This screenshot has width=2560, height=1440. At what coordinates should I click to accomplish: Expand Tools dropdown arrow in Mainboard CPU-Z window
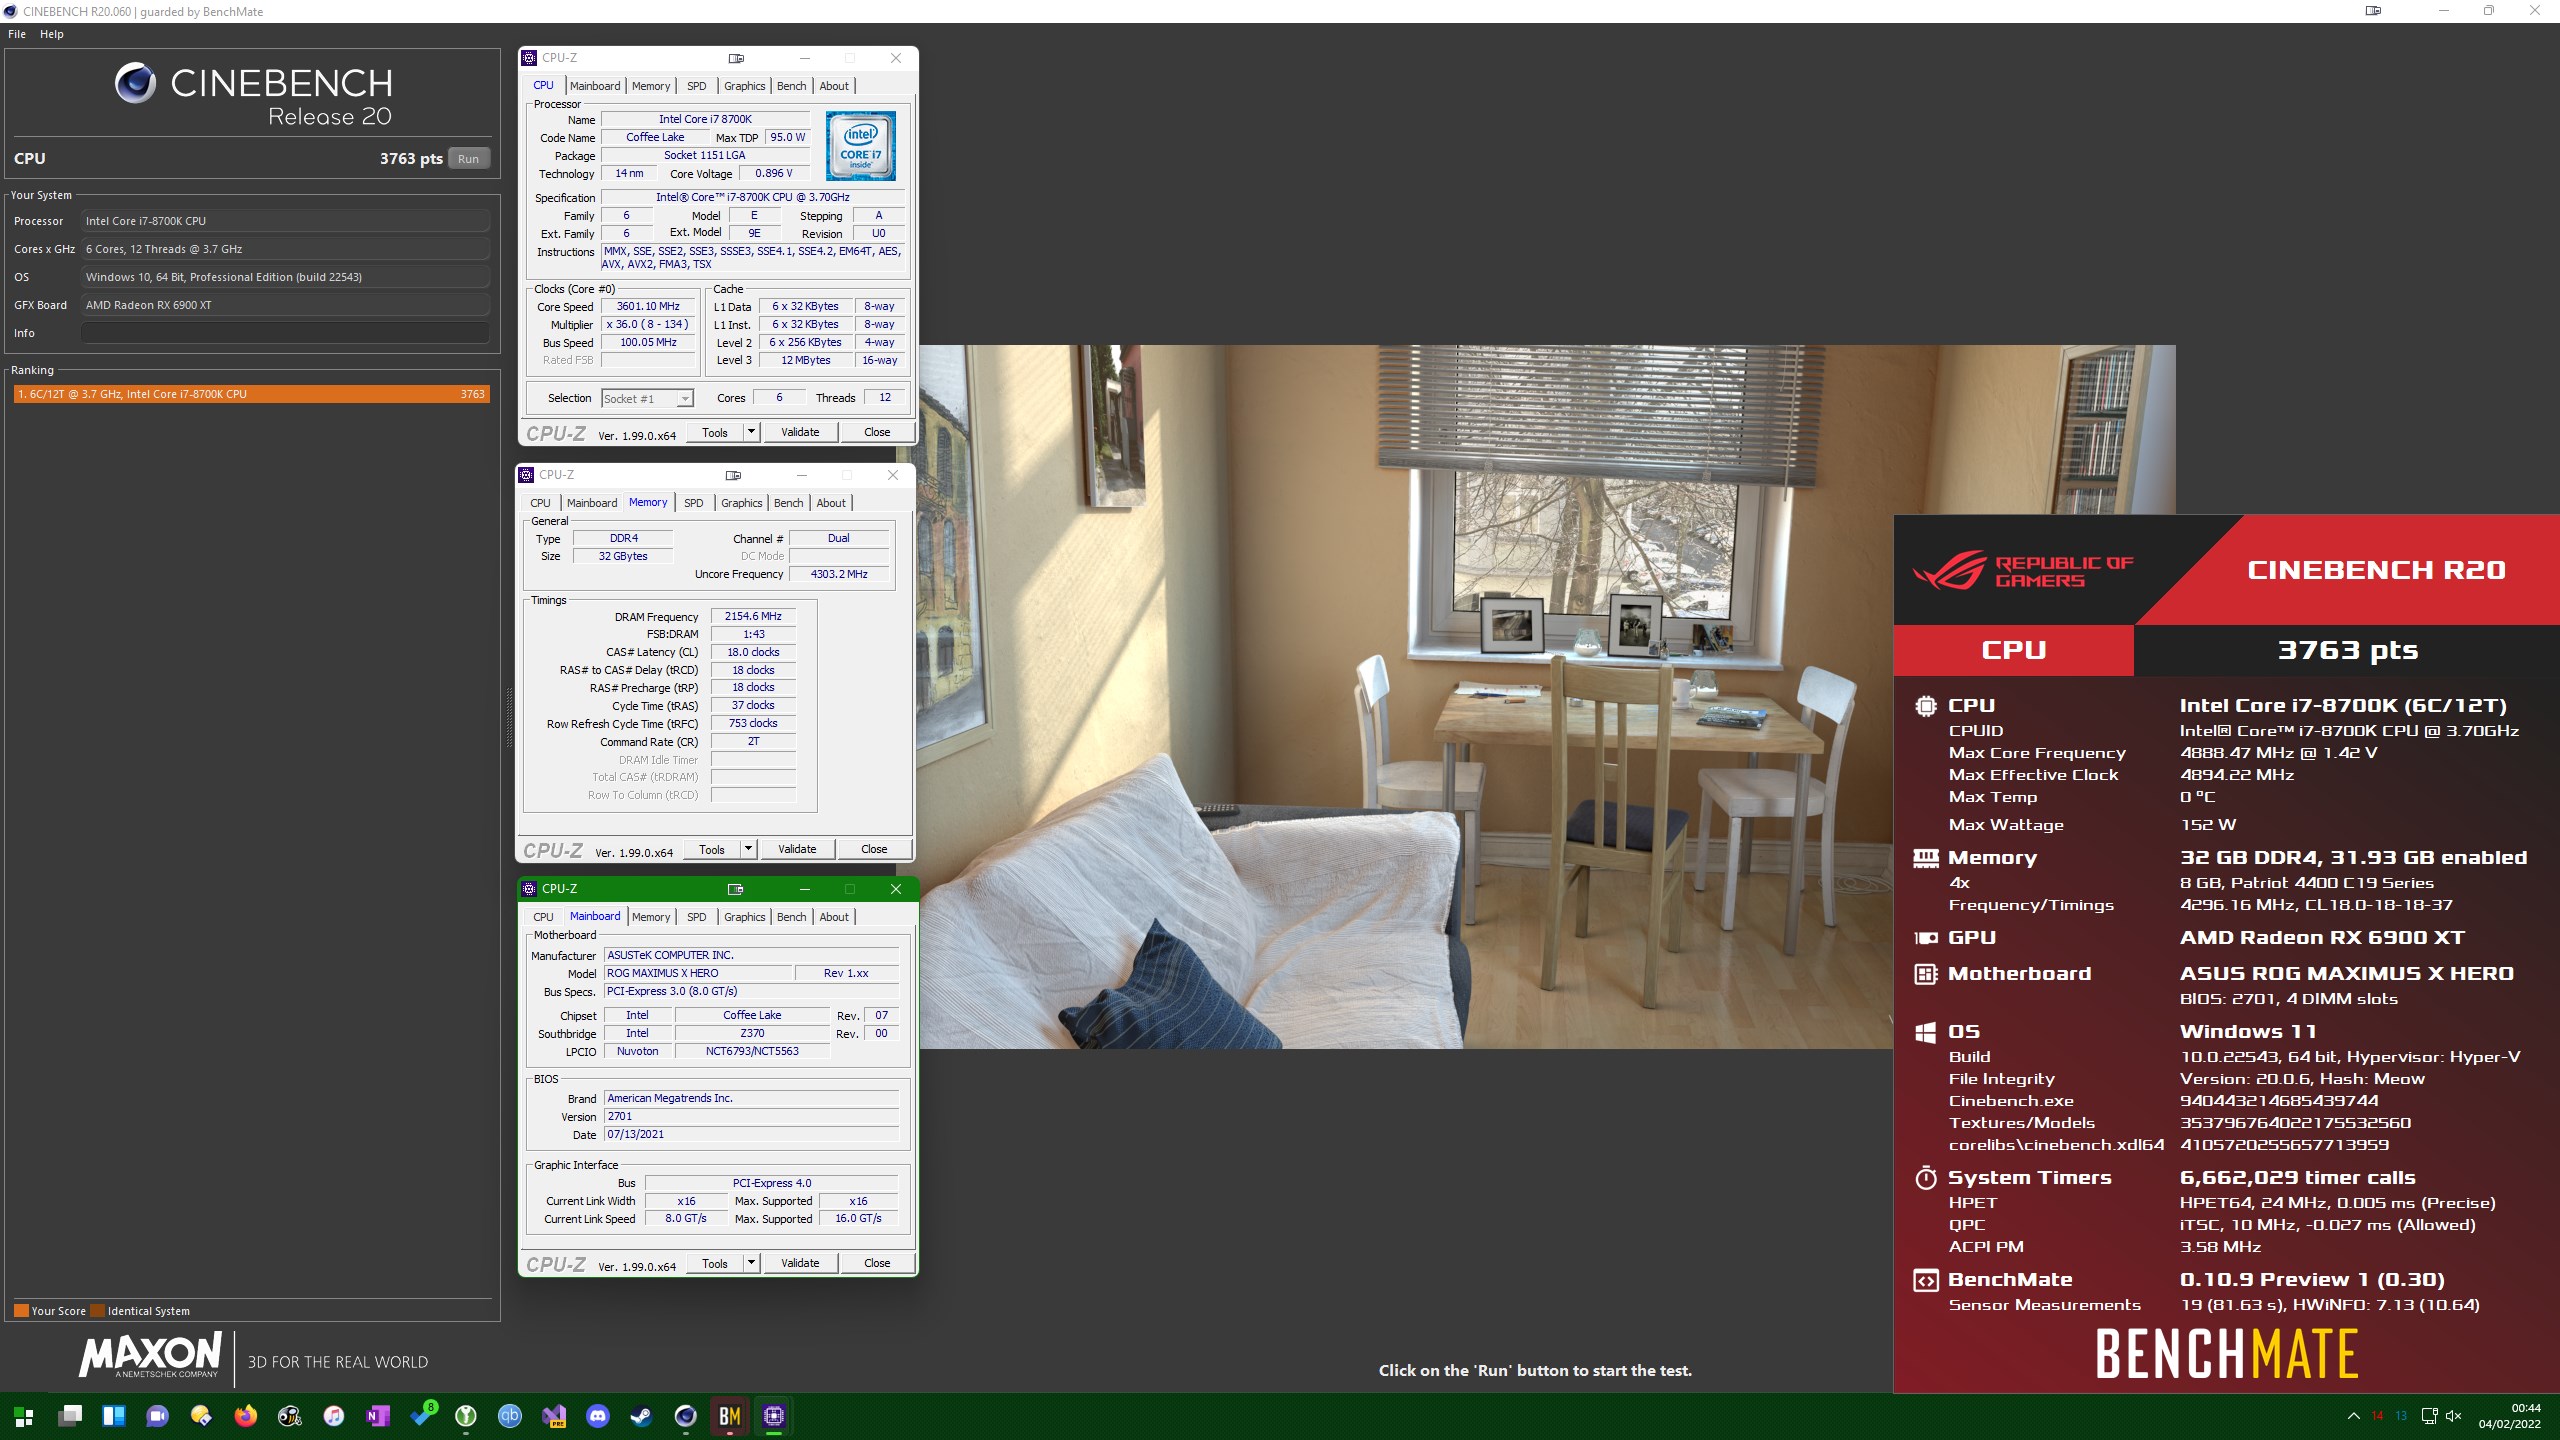coord(752,1263)
